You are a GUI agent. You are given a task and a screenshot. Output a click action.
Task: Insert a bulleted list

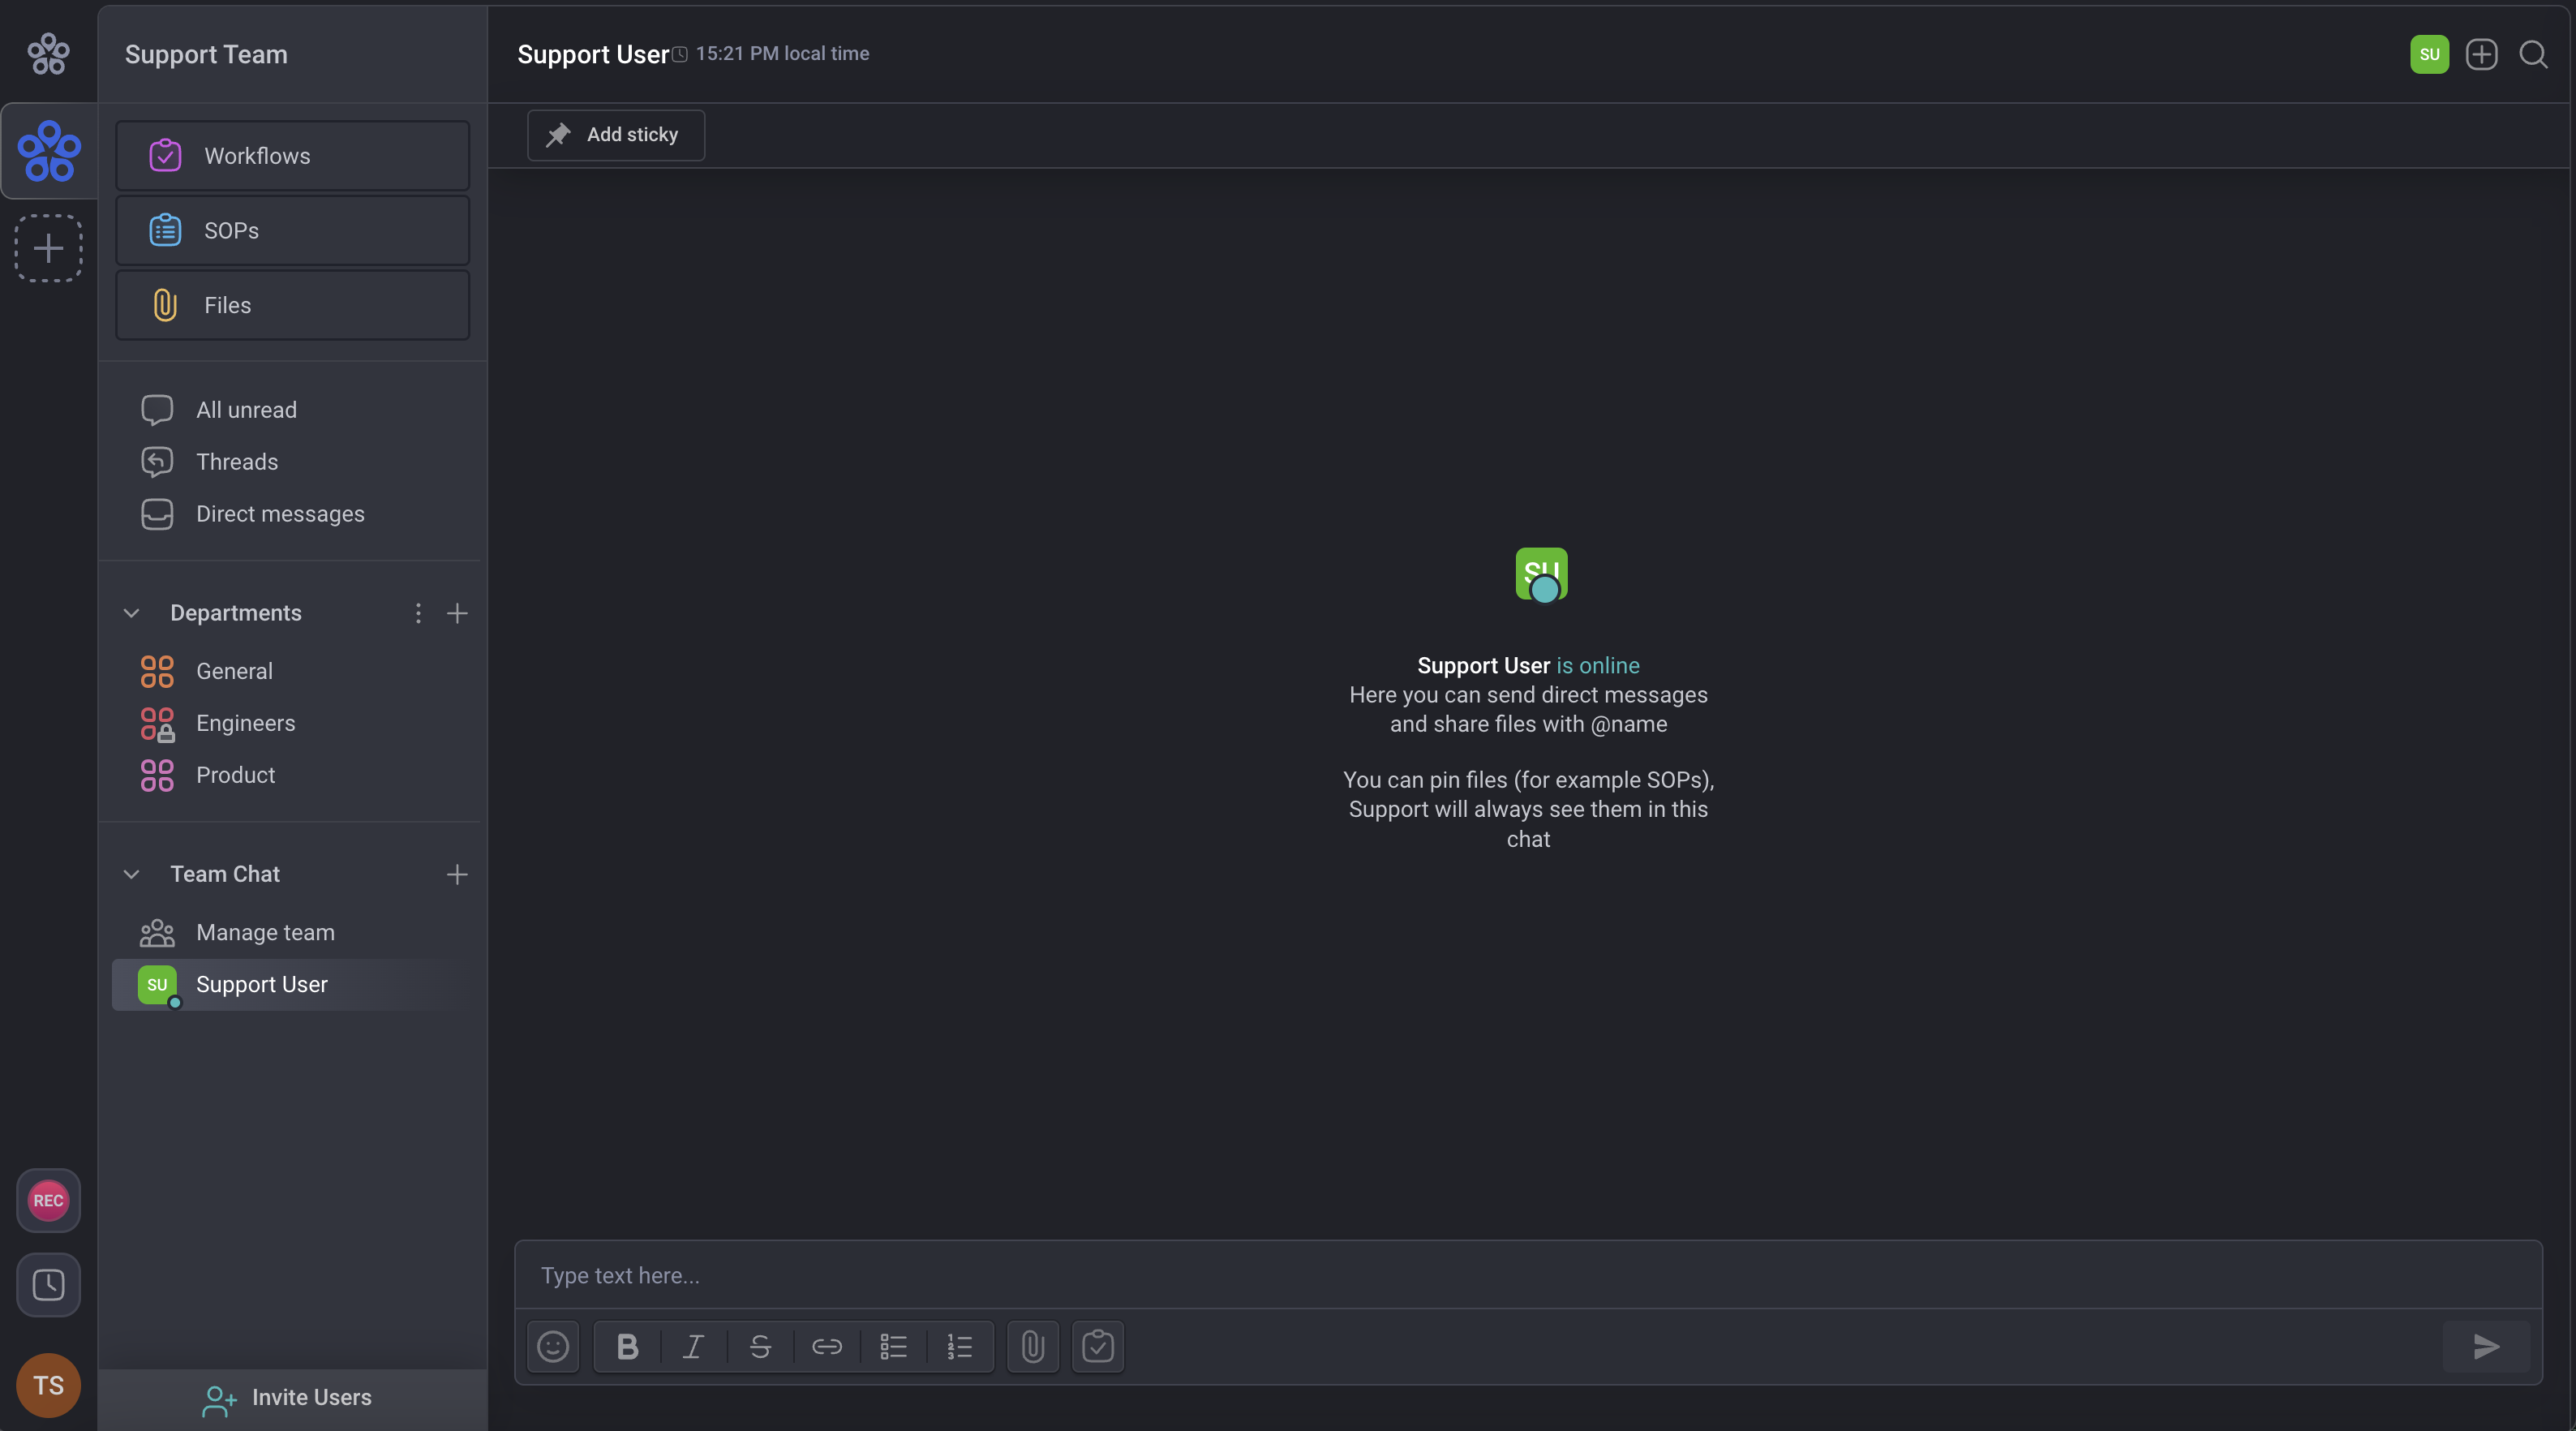pos(893,1346)
